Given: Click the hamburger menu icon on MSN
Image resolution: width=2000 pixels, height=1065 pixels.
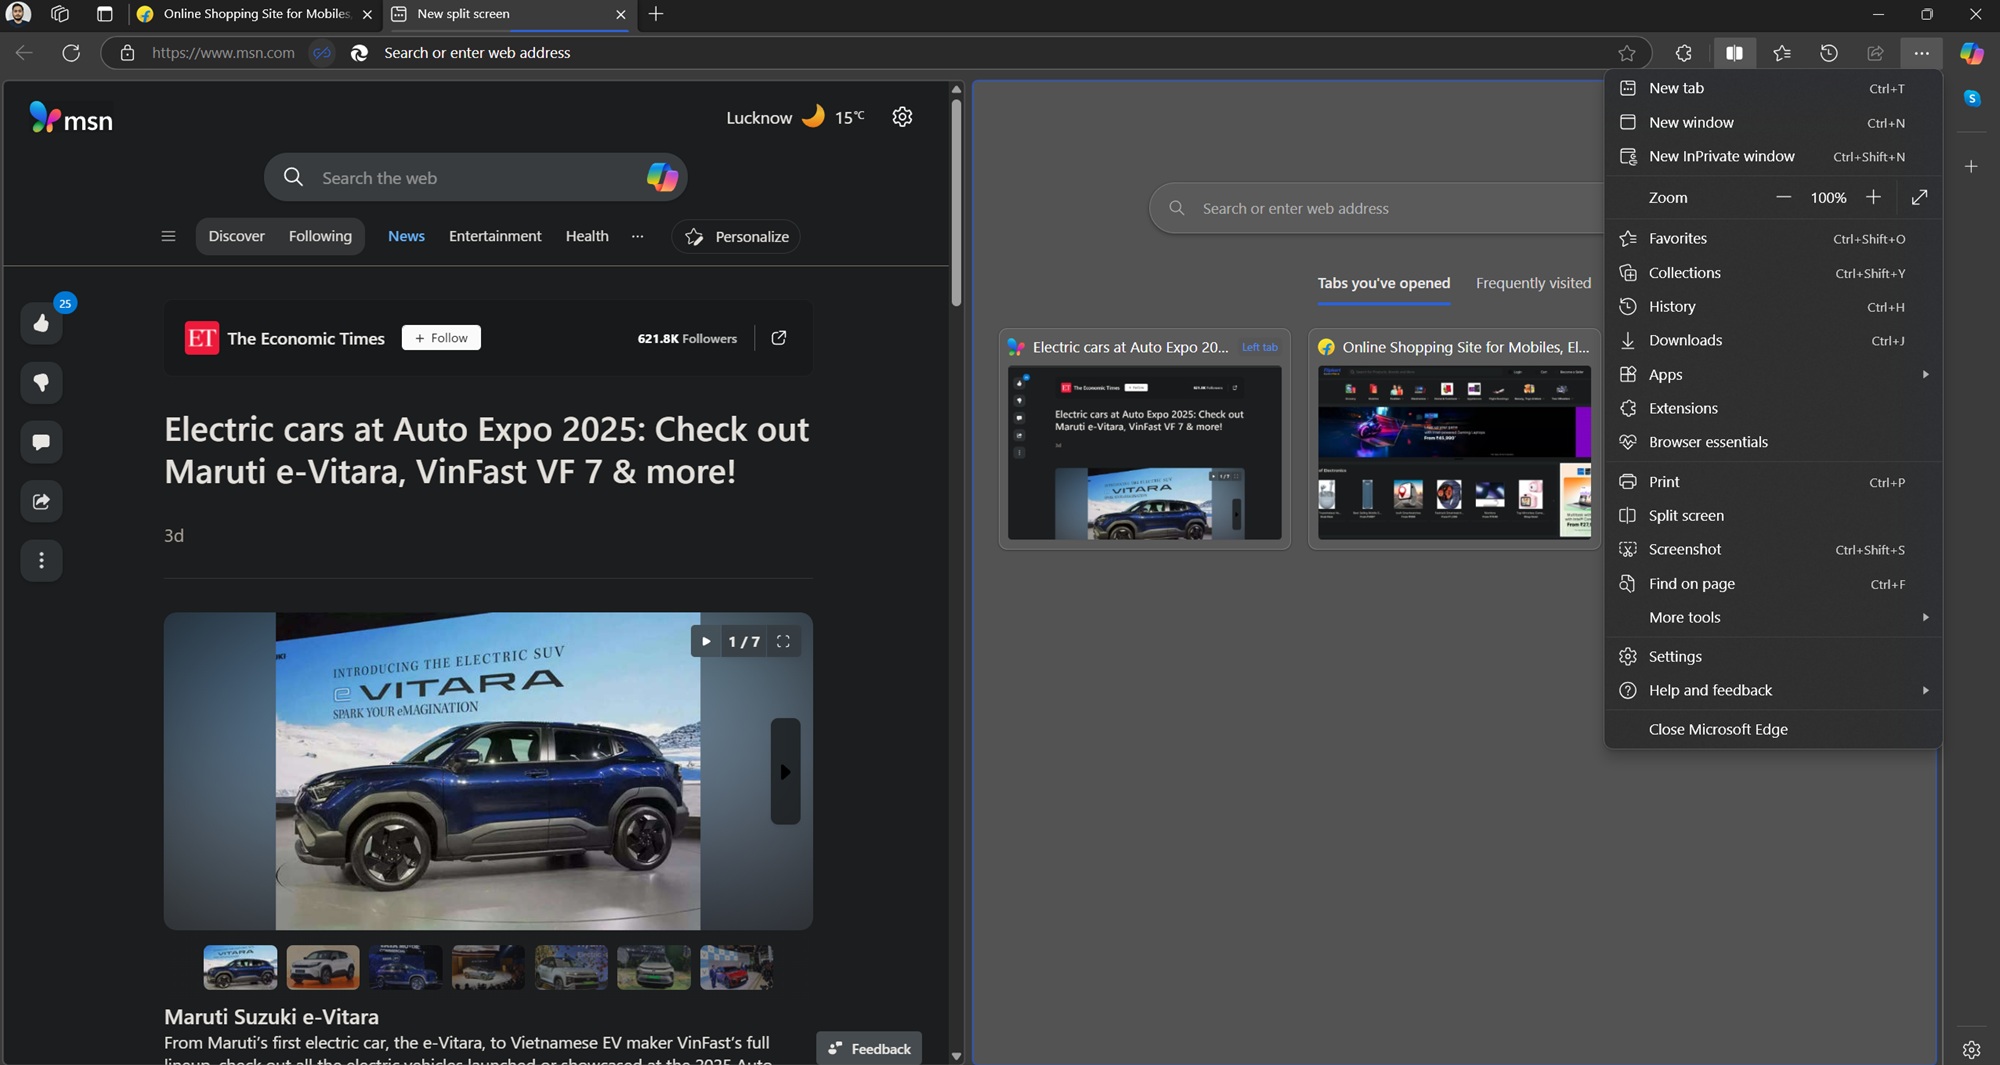Looking at the screenshot, I should pyautogui.click(x=168, y=236).
